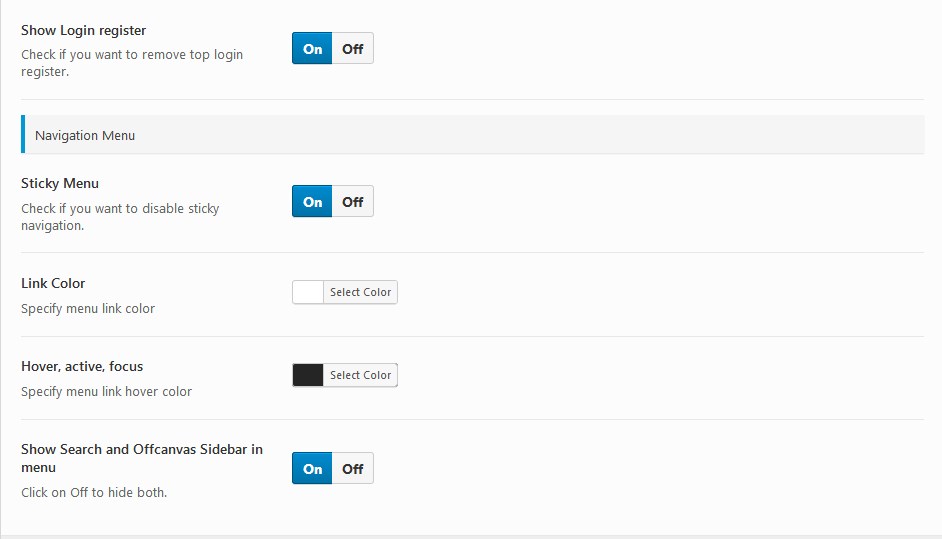
Task: Click the dark Hover color swatch
Action: (x=308, y=375)
